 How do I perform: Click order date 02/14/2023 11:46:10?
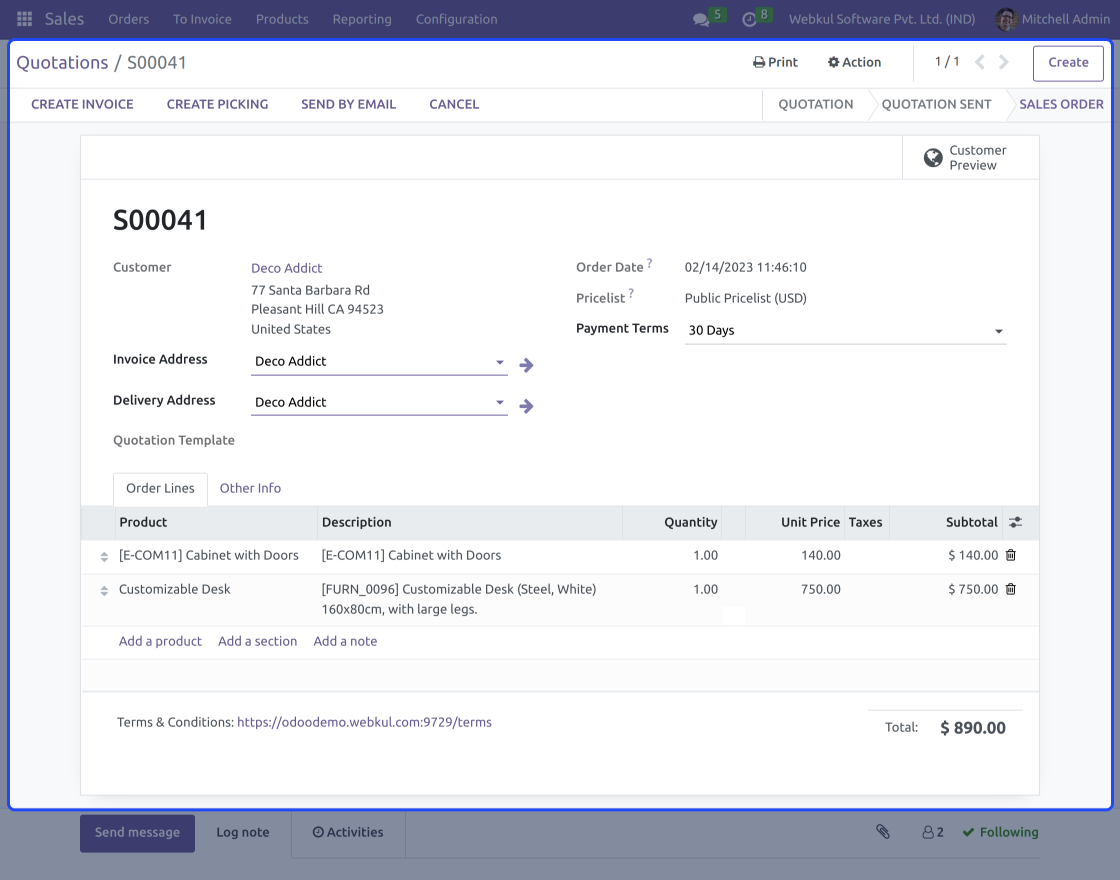(x=746, y=268)
